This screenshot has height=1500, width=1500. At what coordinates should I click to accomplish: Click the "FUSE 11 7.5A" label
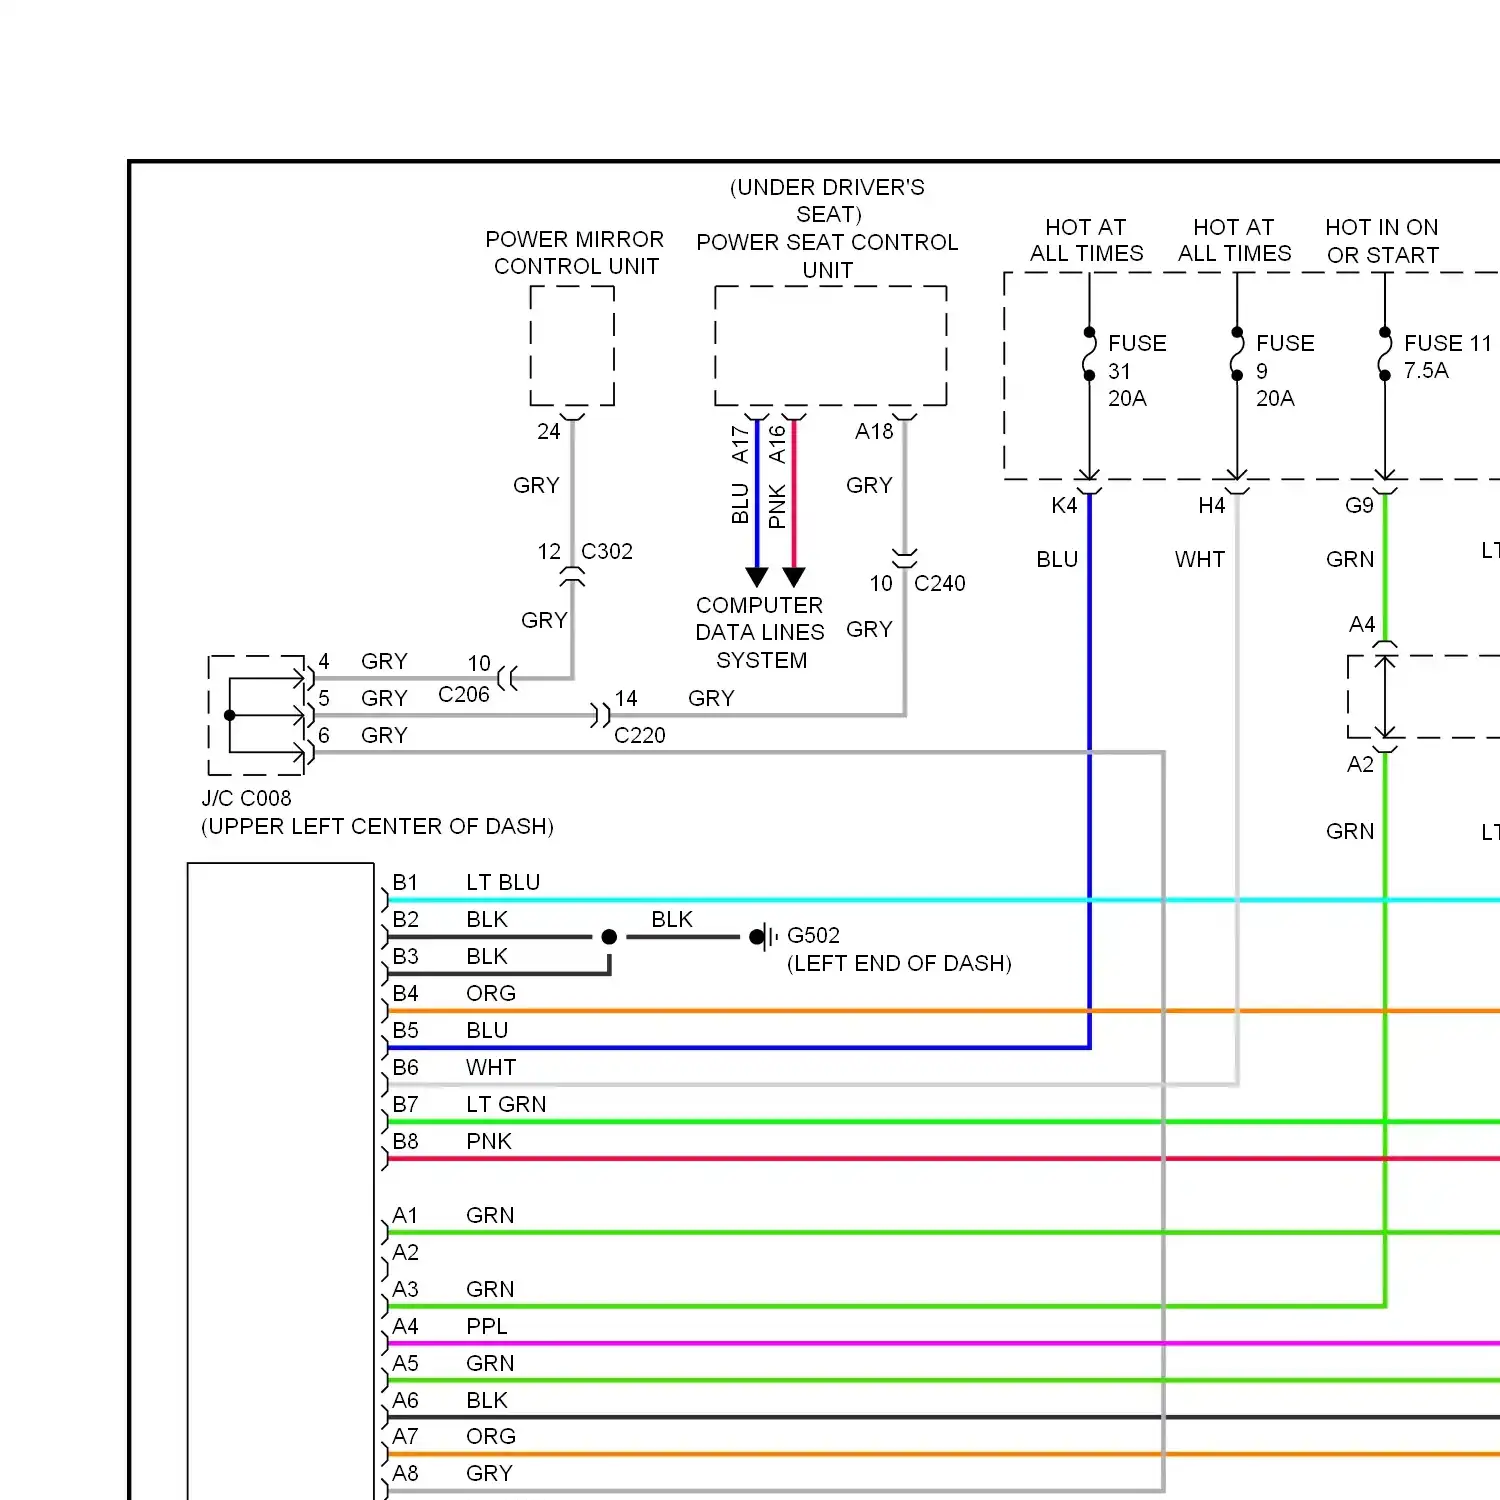tap(1448, 357)
